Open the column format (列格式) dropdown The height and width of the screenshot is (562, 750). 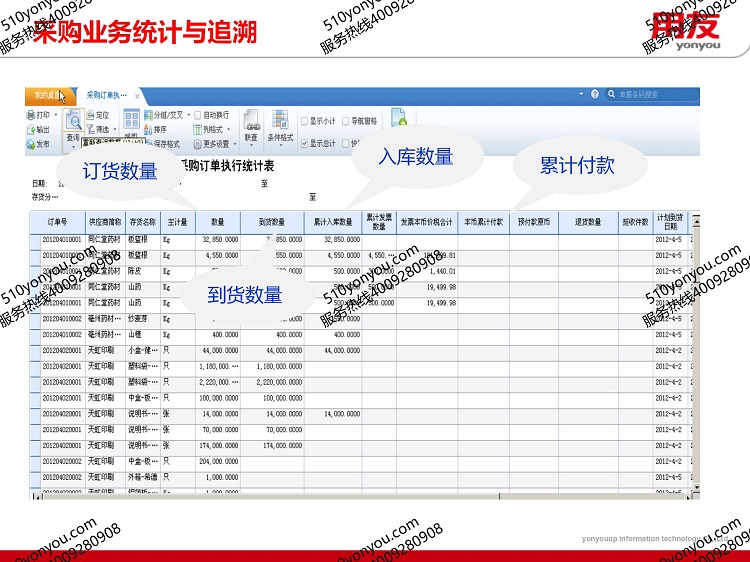tap(228, 129)
